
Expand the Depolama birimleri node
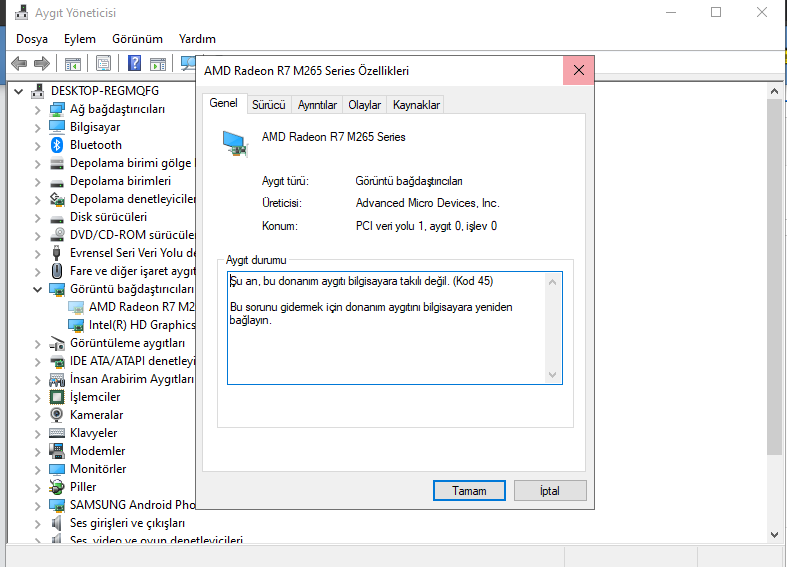pos(37,182)
